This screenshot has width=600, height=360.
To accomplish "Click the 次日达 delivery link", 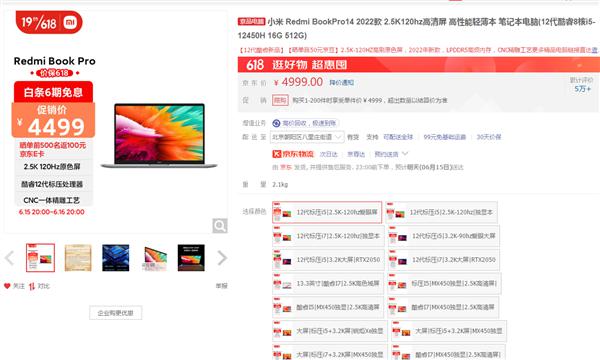I will [329, 154].
